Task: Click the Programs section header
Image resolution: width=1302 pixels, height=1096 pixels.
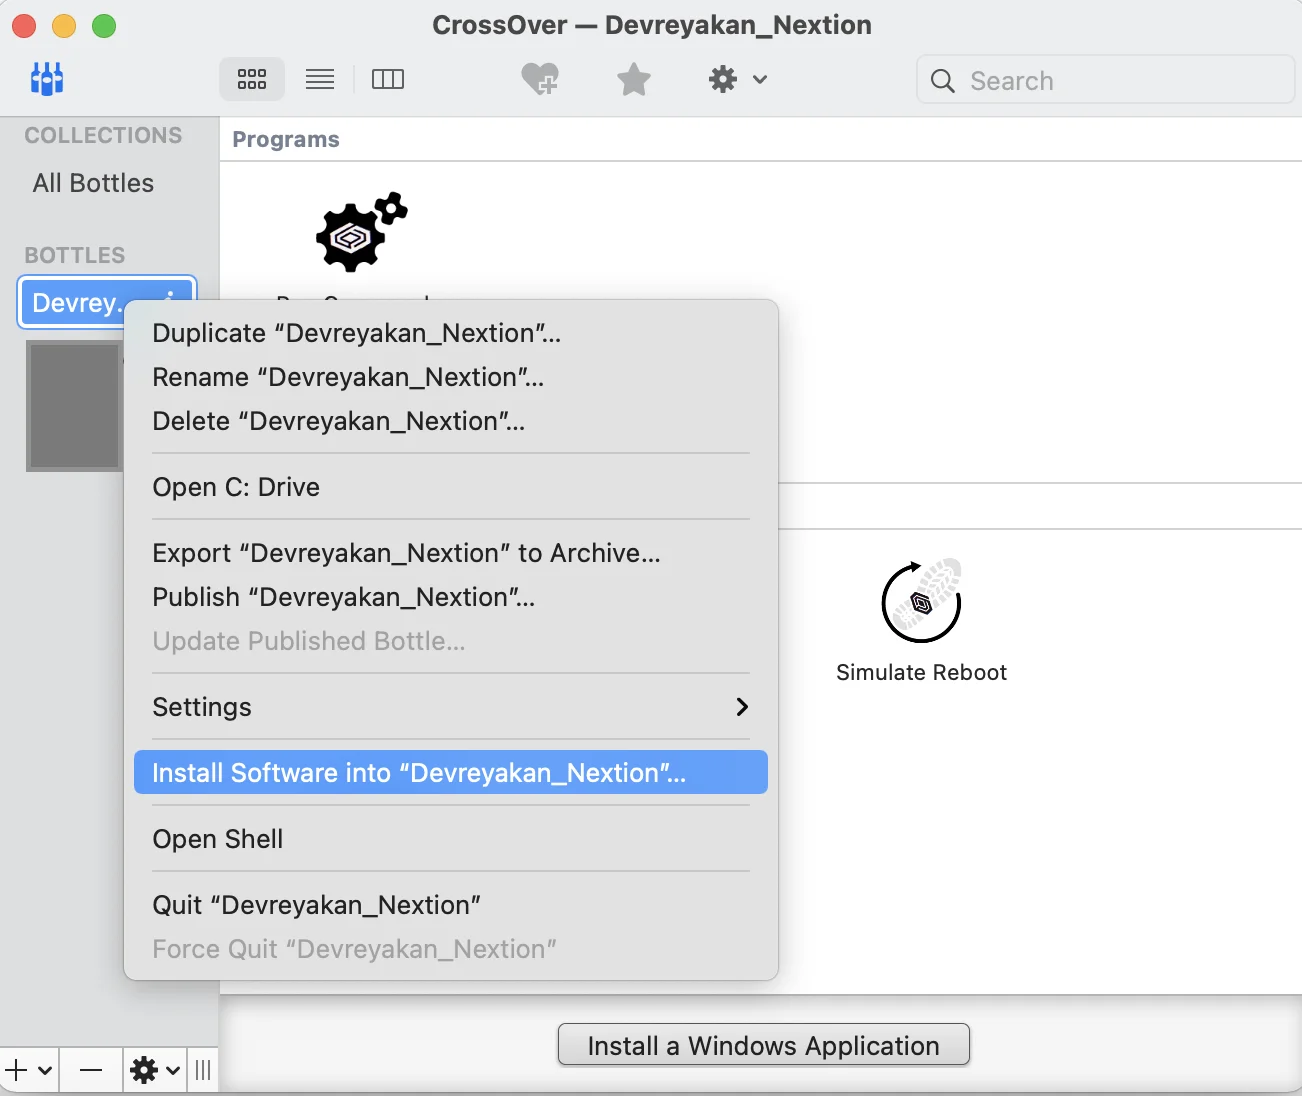Action: pos(286,140)
